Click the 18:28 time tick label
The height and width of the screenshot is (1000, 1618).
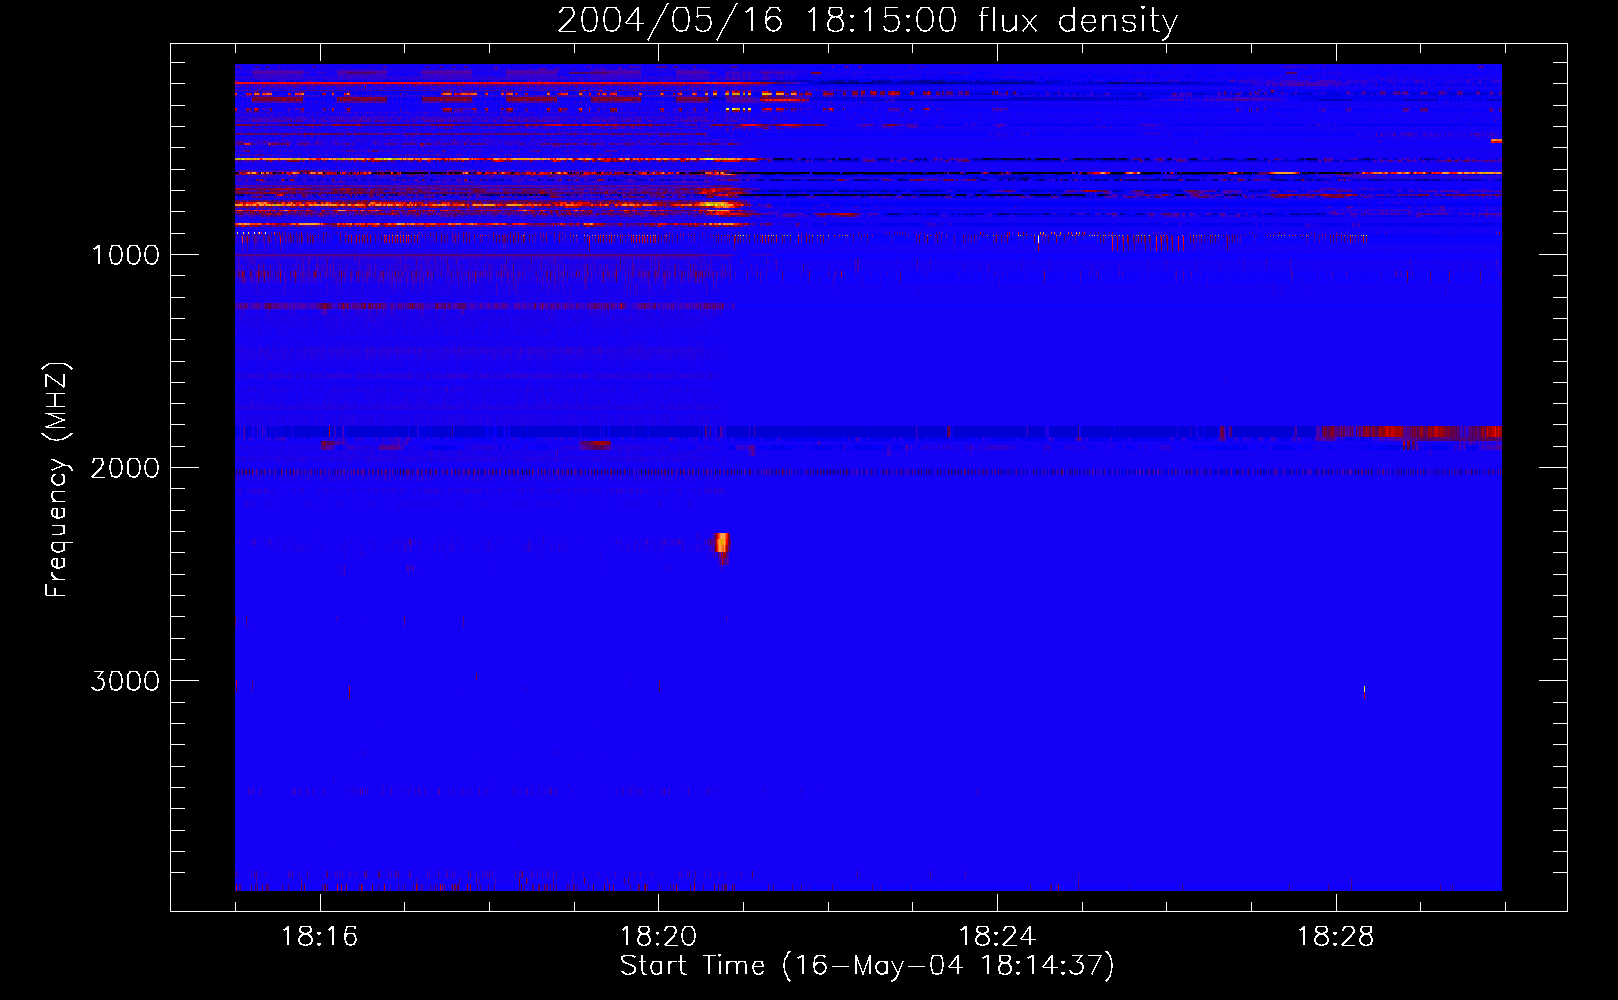coord(1336,936)
